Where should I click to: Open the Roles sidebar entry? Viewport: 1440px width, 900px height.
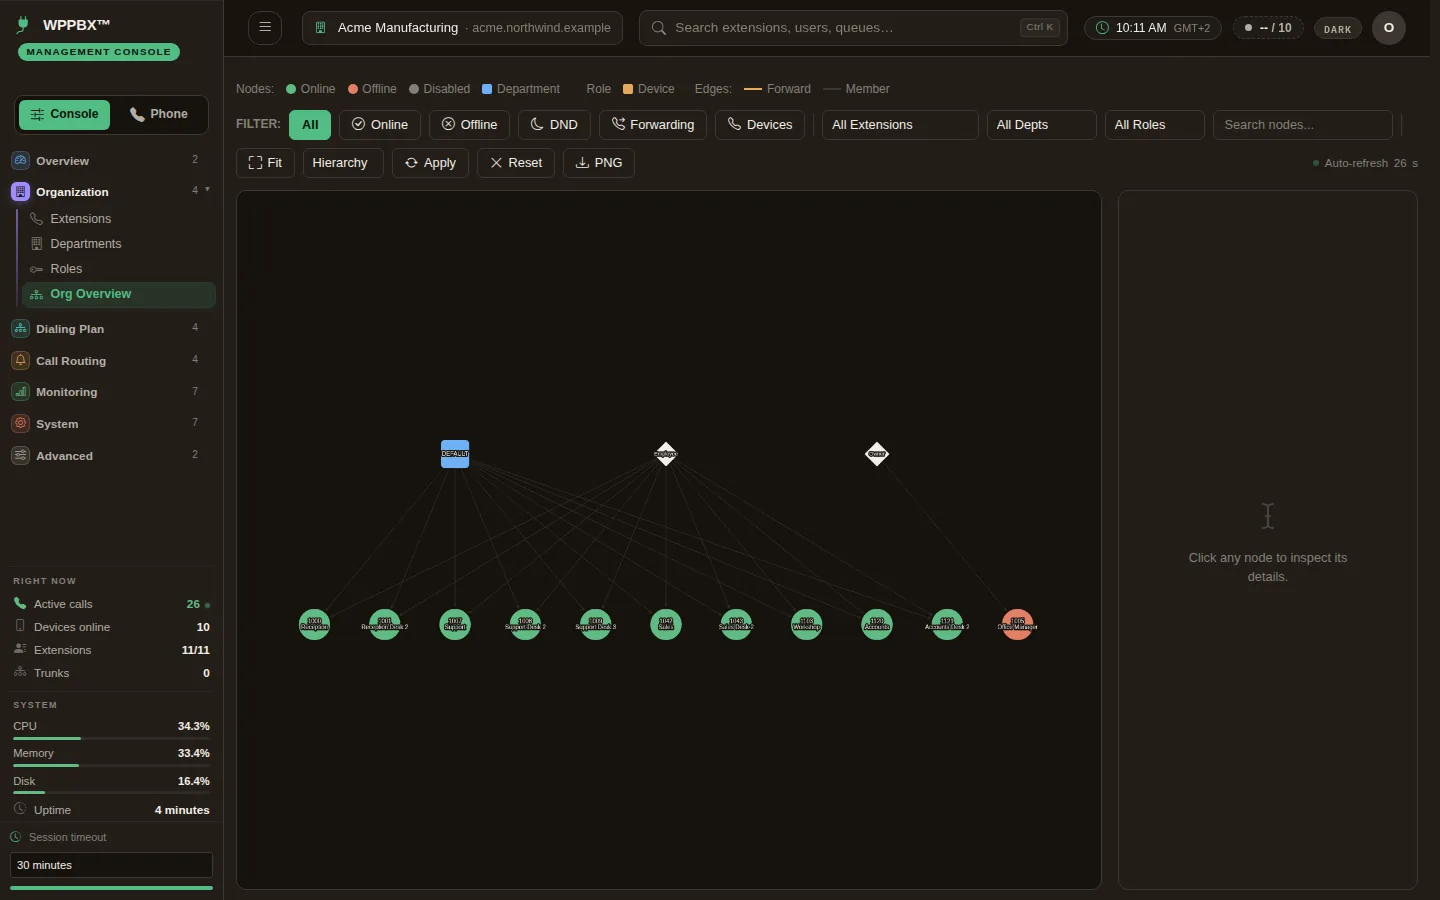pyautogui.click(x=118, y=269)
